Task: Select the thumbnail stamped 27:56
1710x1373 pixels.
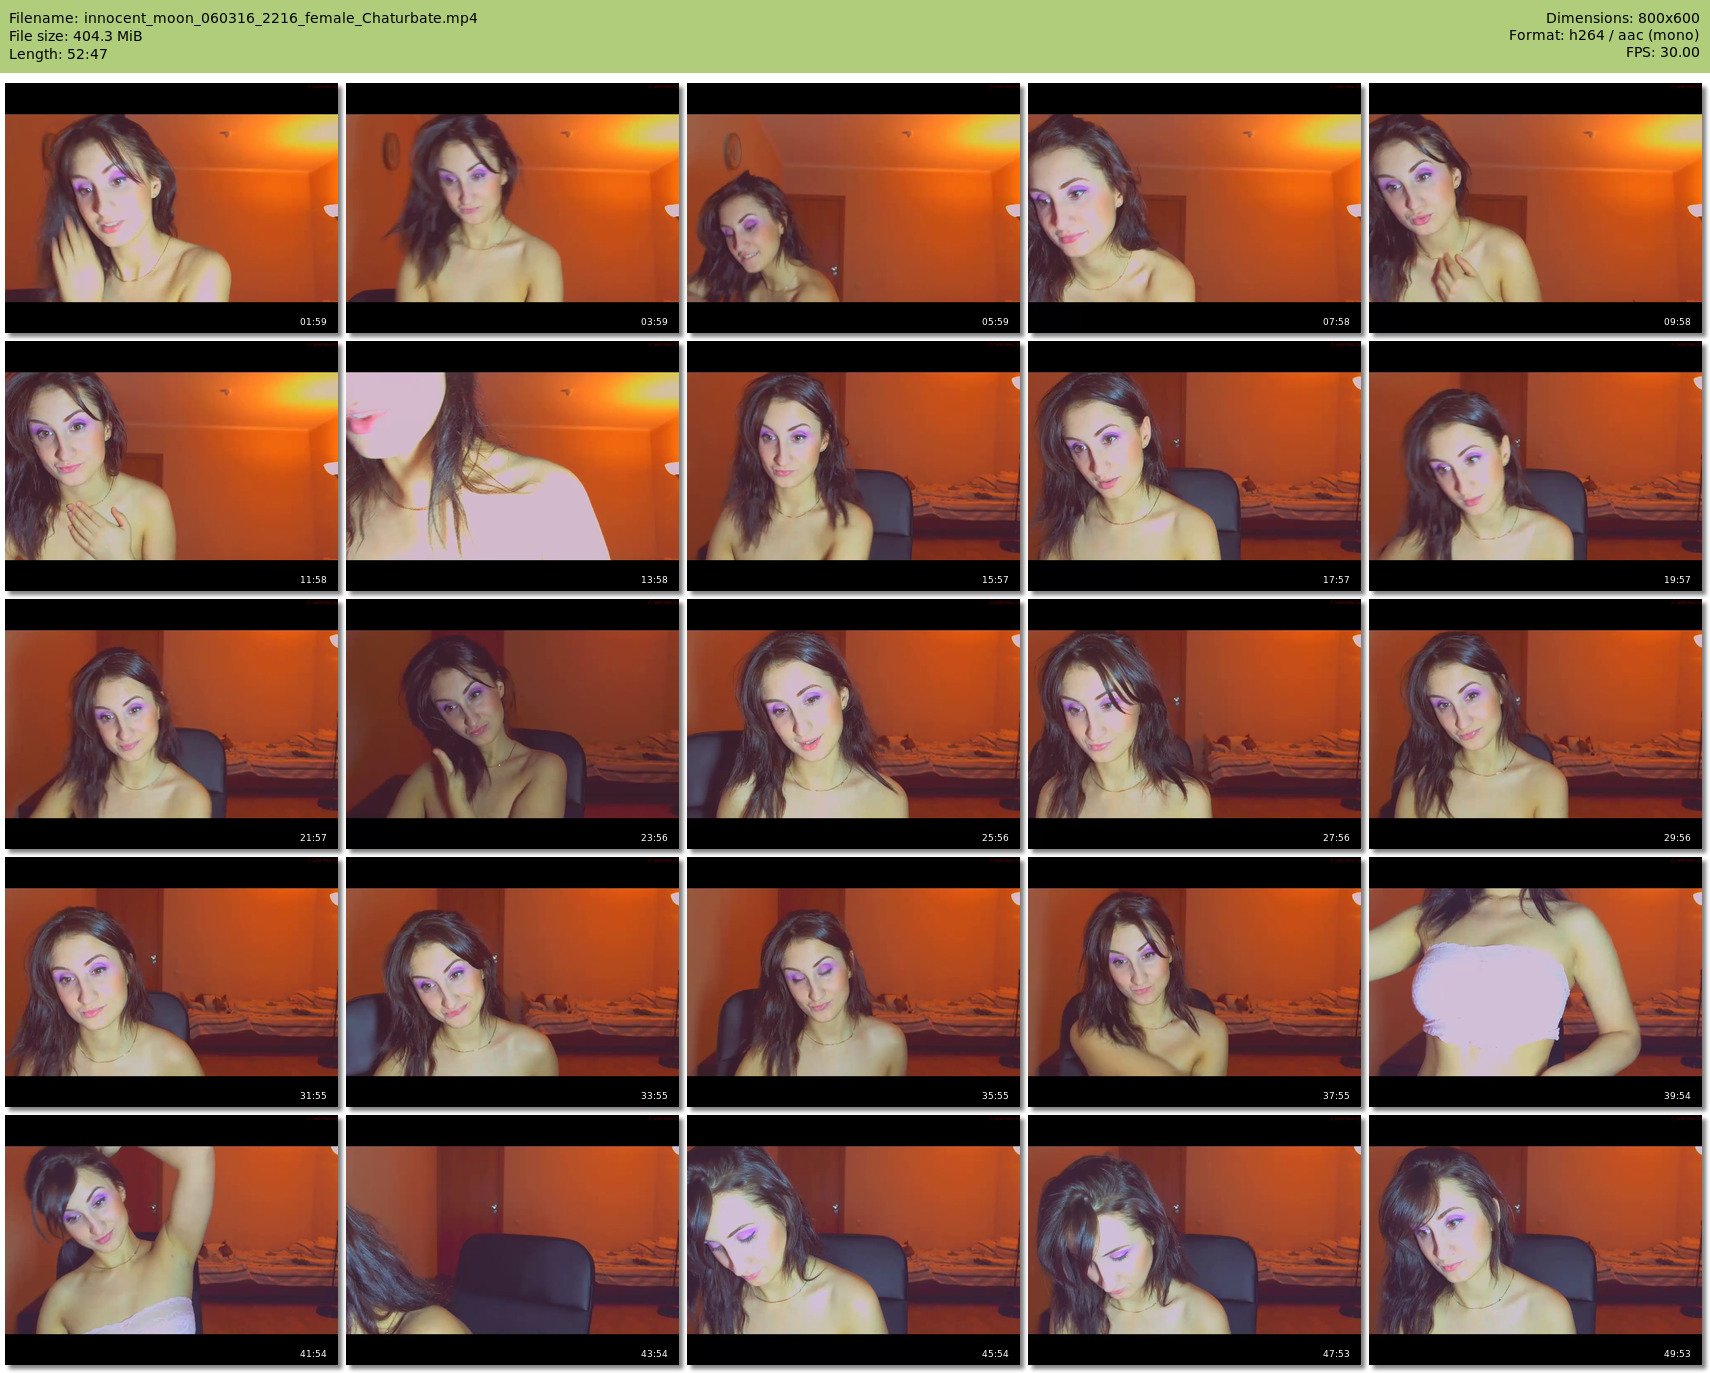Action: pos(1195,724)
